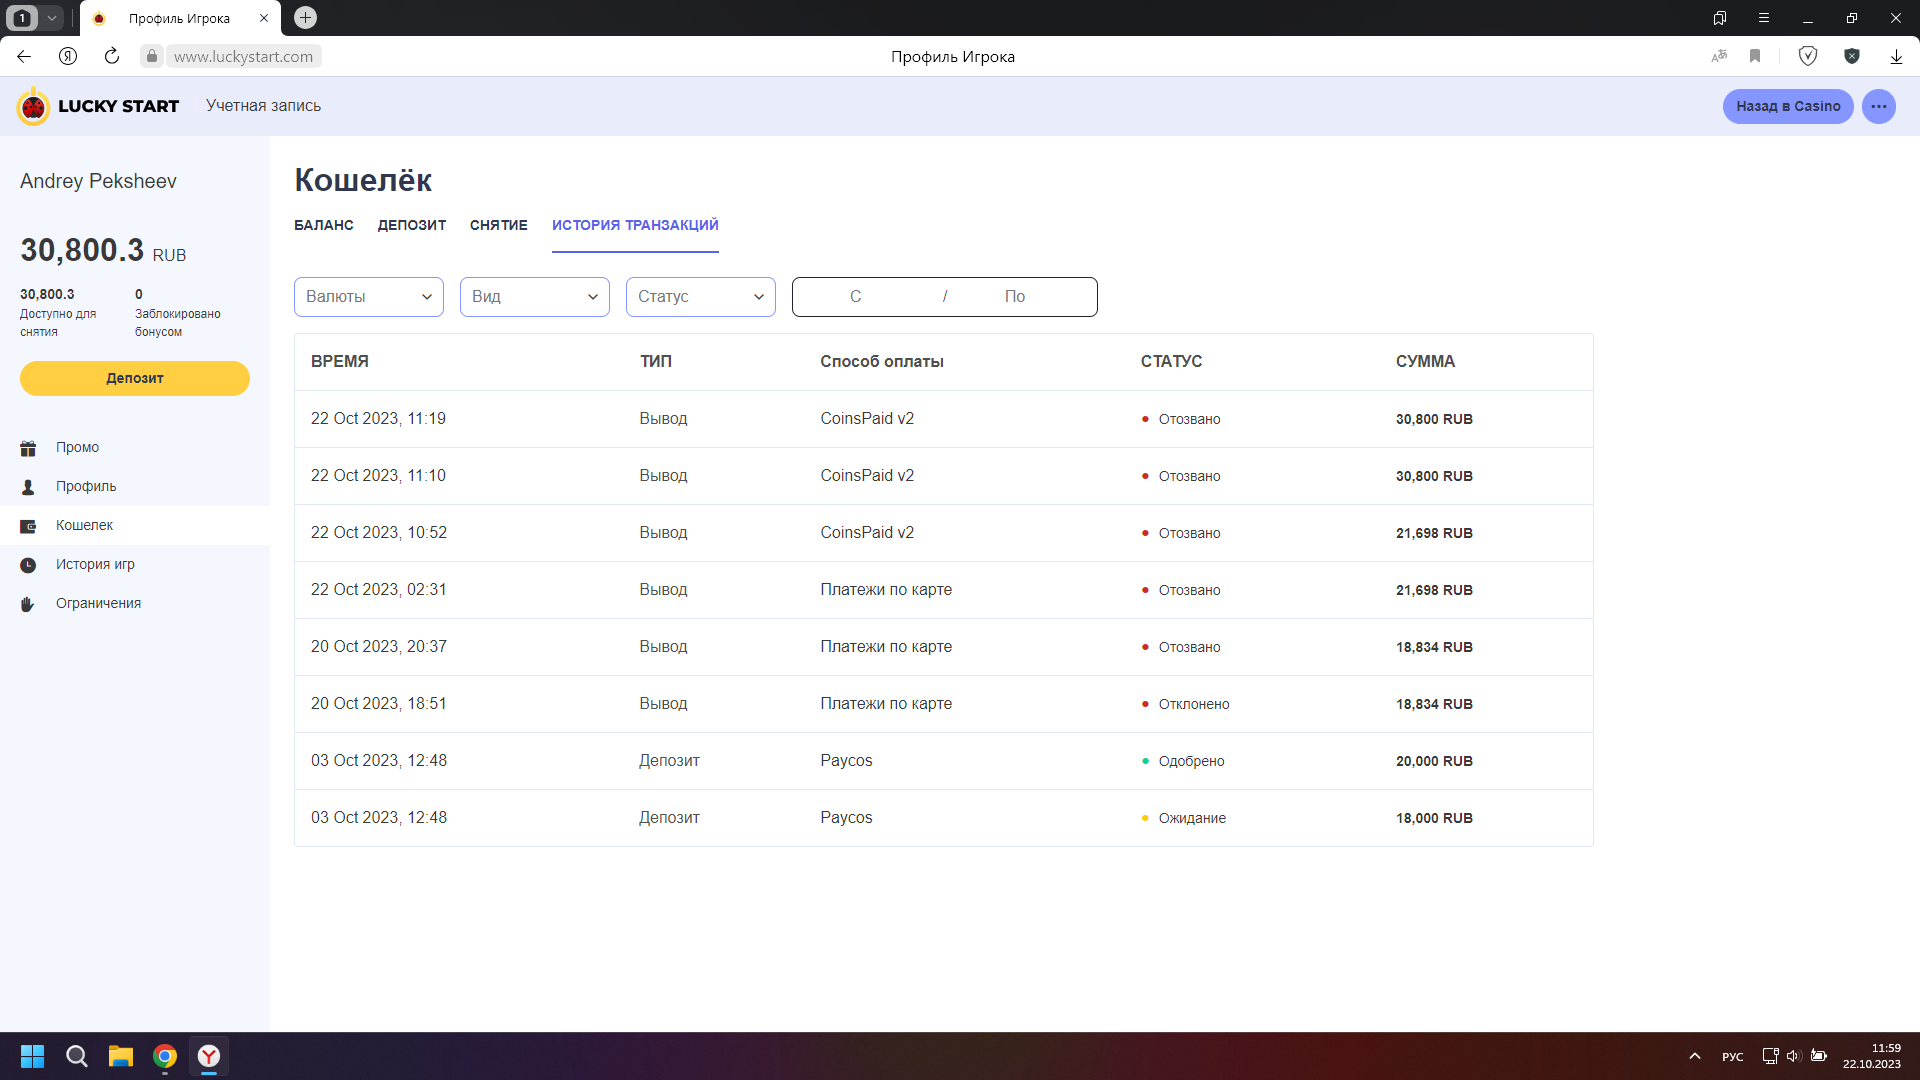This screenshot has height=1080, width=1920.
Task: Open File Explorer from taskbar
Action: tap(121, 1056)
